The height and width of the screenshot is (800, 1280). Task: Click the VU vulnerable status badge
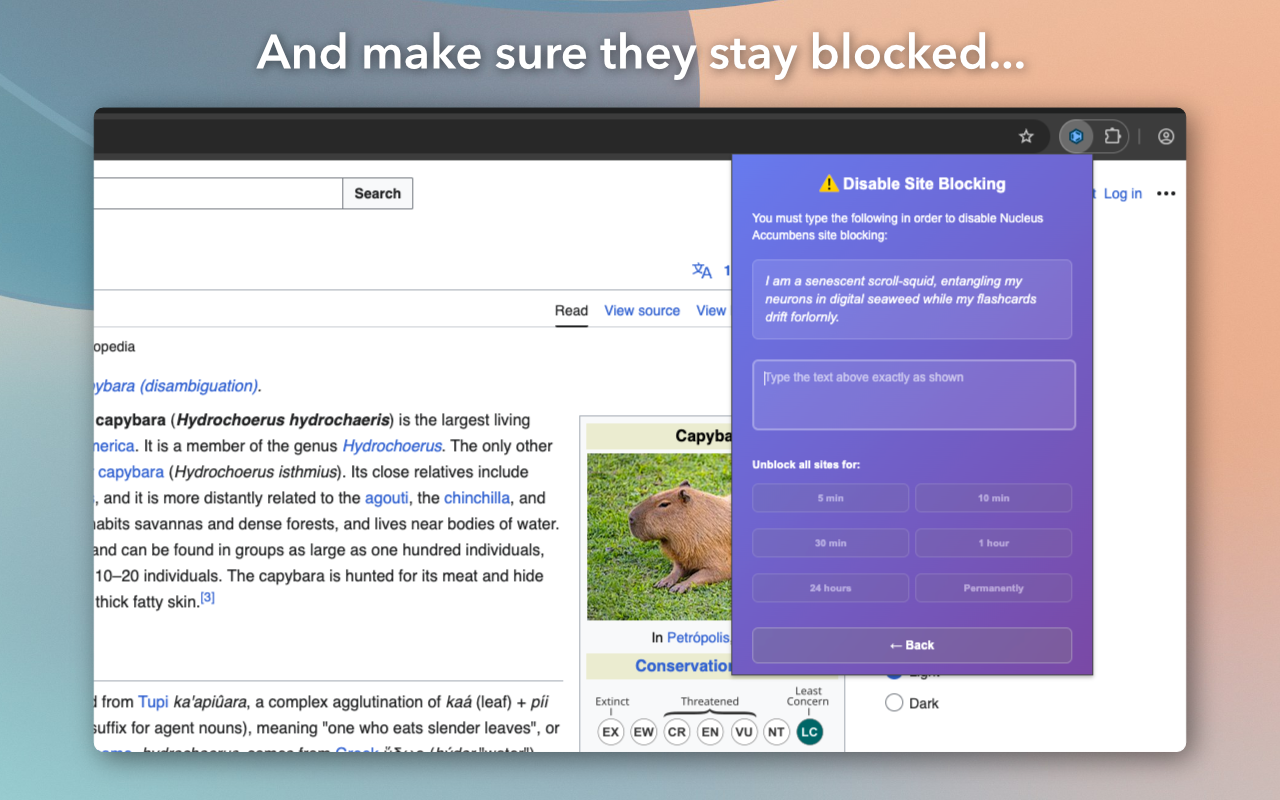pyautogui.click(x=743, y=732)
